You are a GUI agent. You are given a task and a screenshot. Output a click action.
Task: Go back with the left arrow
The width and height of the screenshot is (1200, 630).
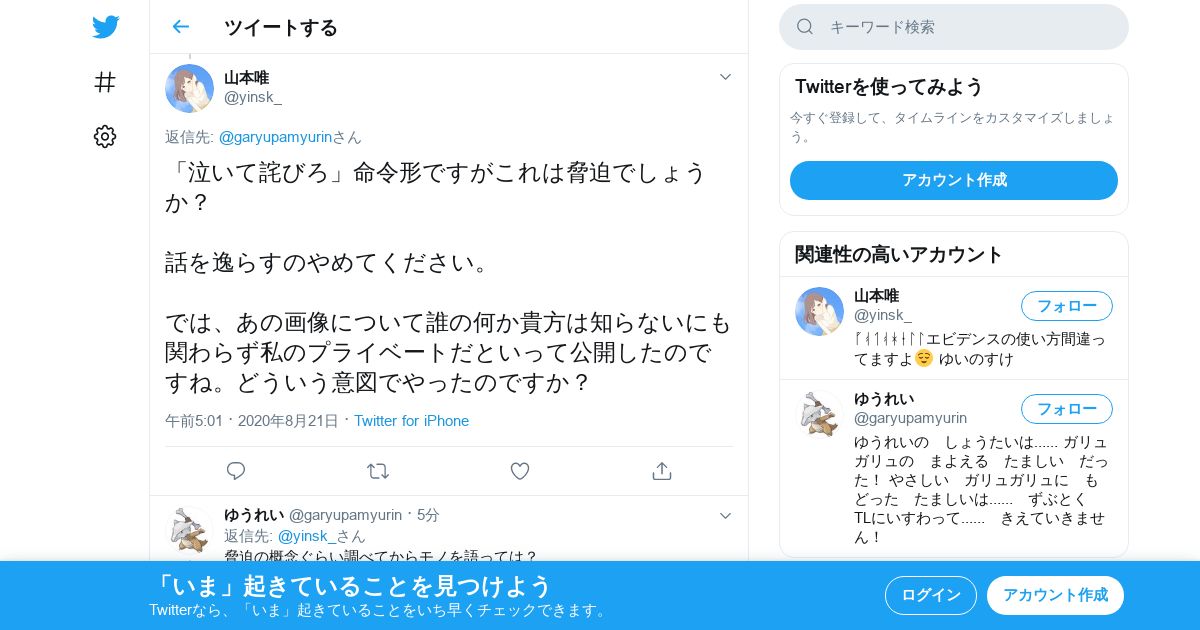(180, 27)
